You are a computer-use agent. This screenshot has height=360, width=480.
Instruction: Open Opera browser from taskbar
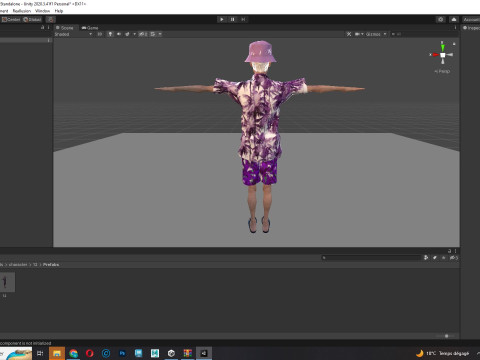coord(90,353)
